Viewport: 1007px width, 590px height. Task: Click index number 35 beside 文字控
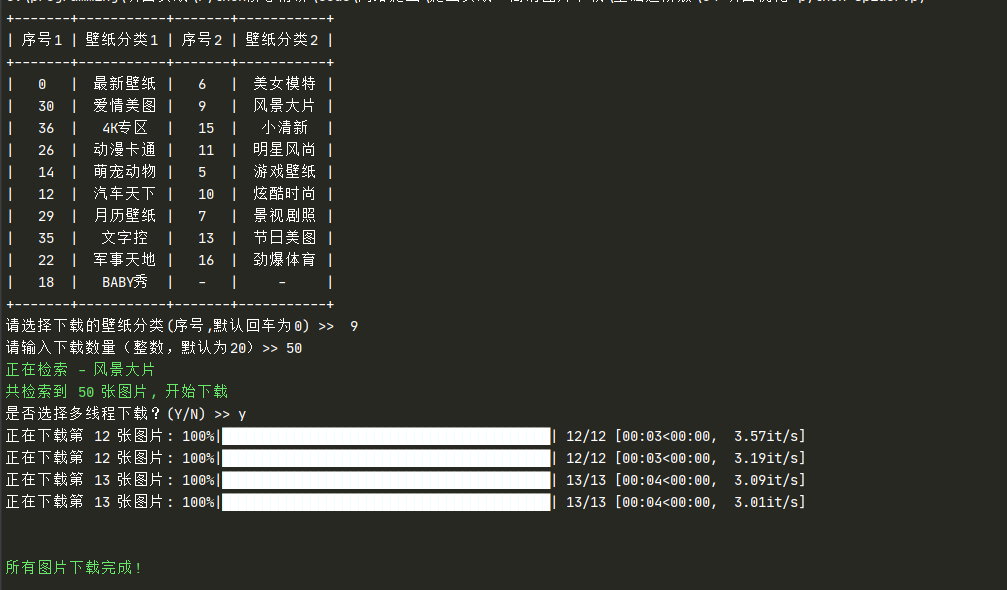click(46, 238)
